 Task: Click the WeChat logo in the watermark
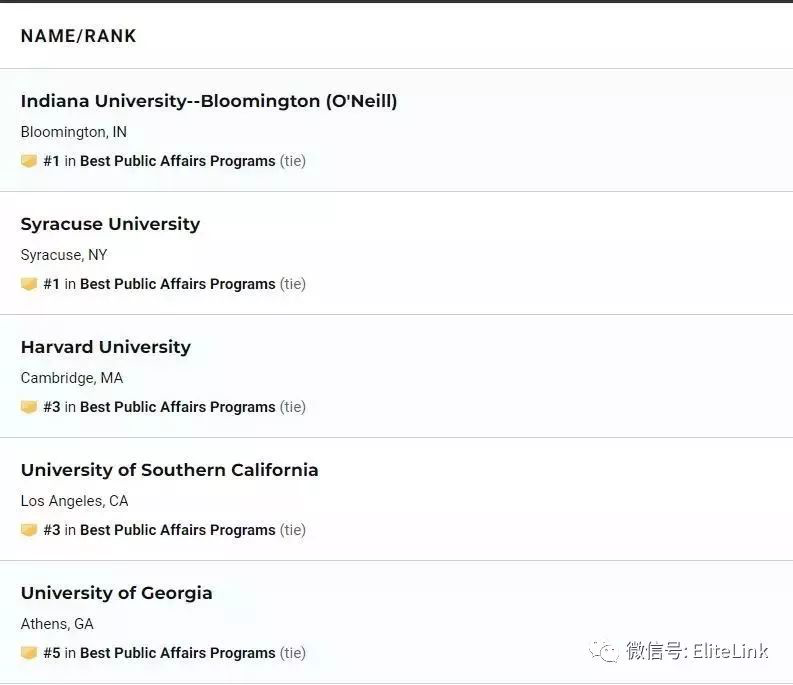[x=604, y=652]
